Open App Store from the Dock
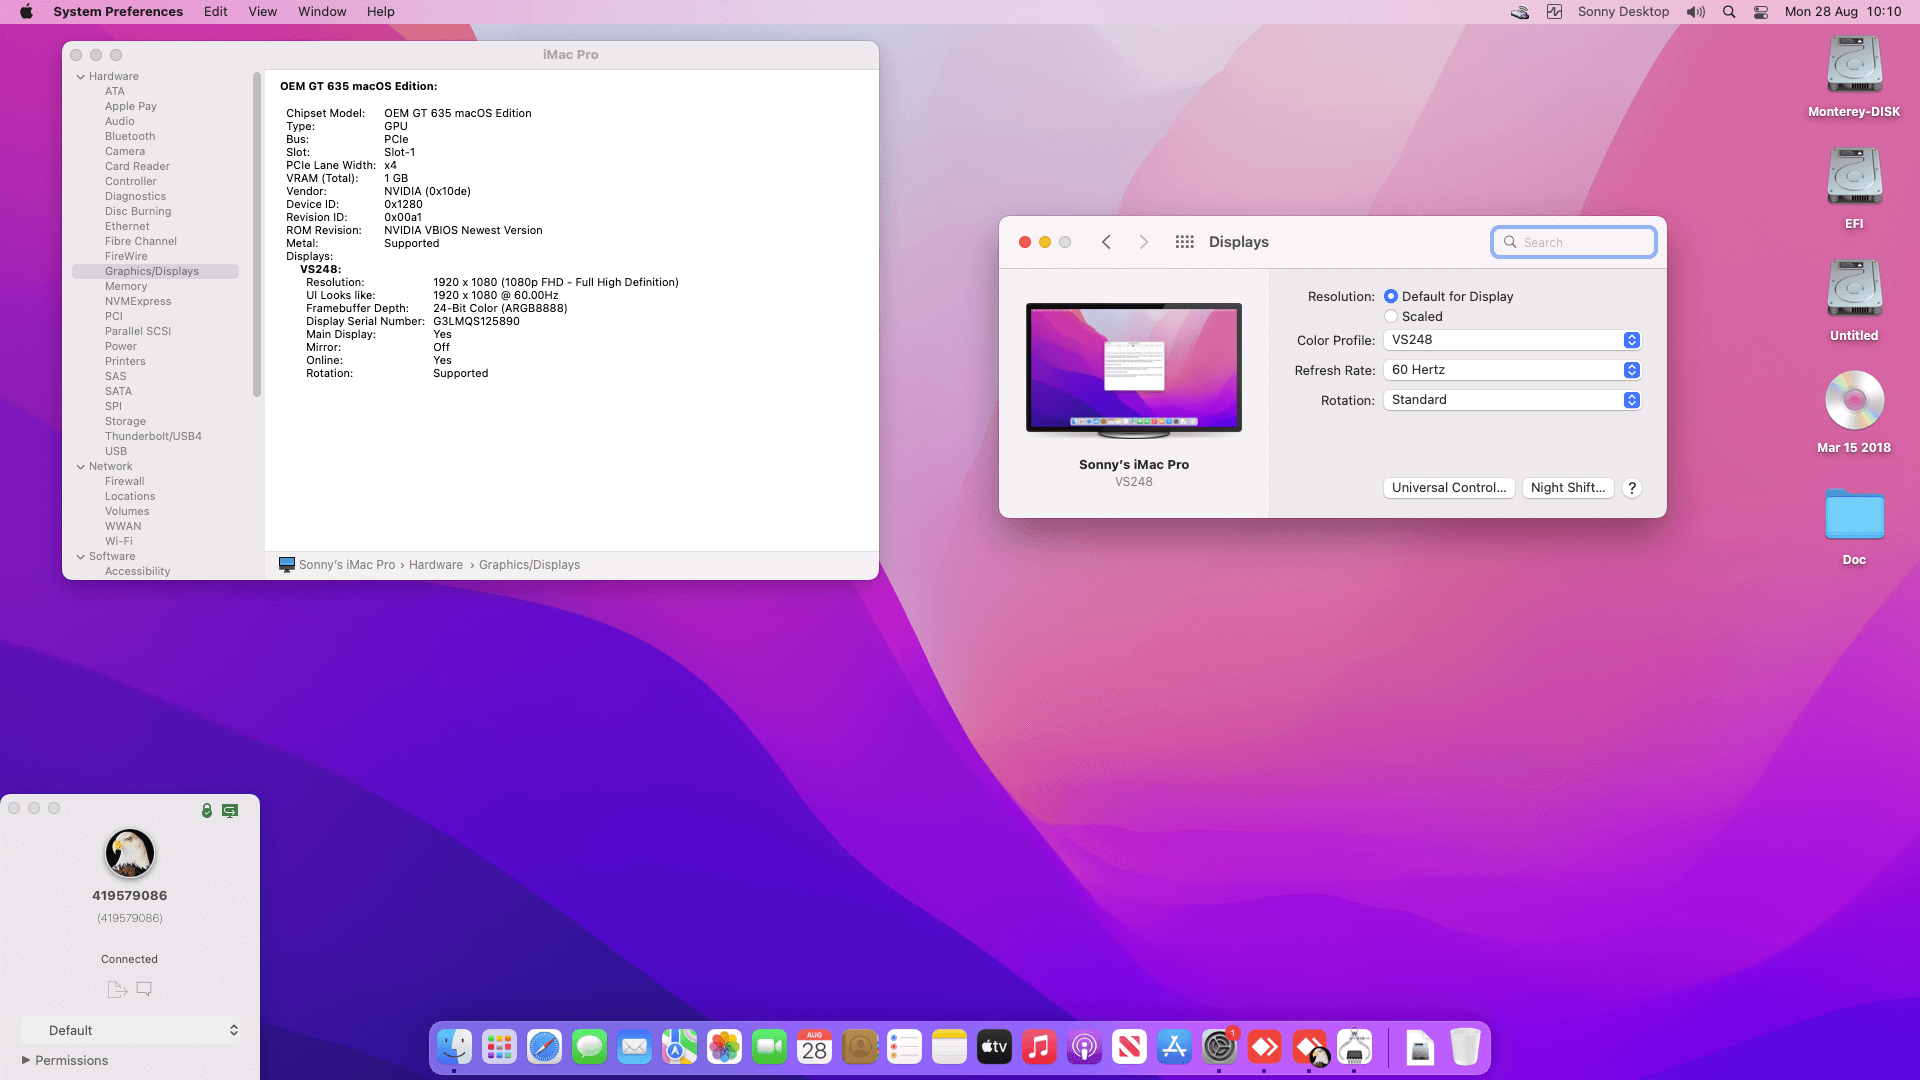The image size is (1920, 1080). tap(1174, 1047)
